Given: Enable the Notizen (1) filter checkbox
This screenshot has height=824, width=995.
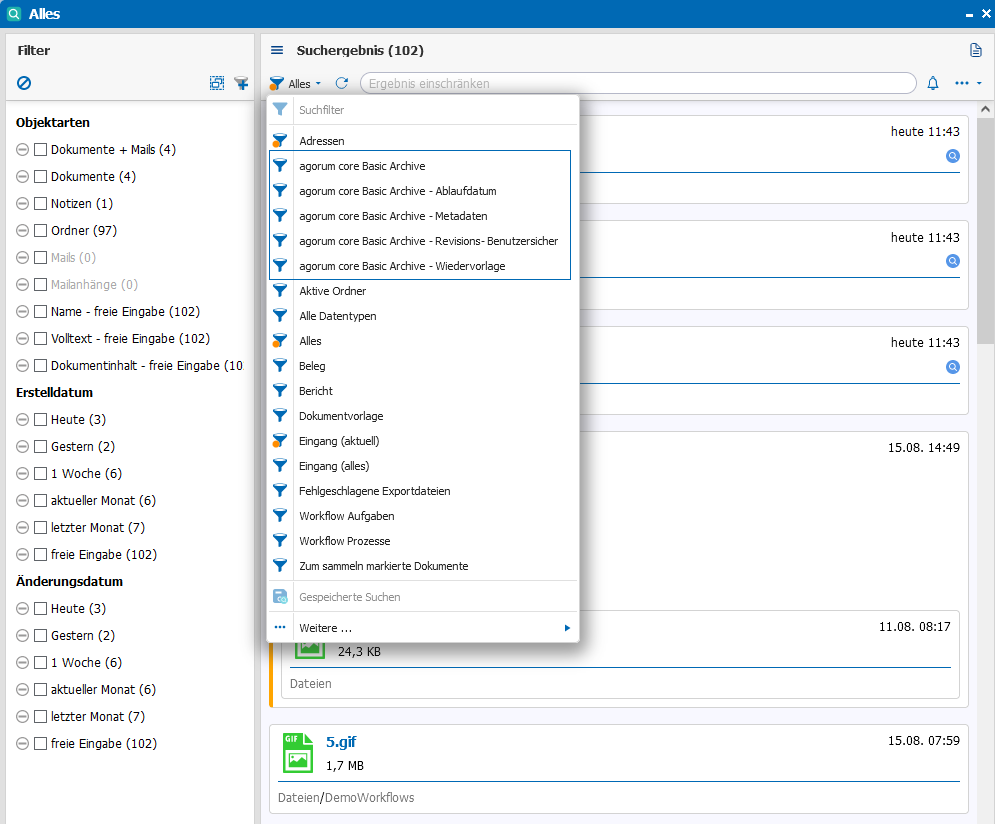Looking at the screenshot, I should click(x=40, y=204).
